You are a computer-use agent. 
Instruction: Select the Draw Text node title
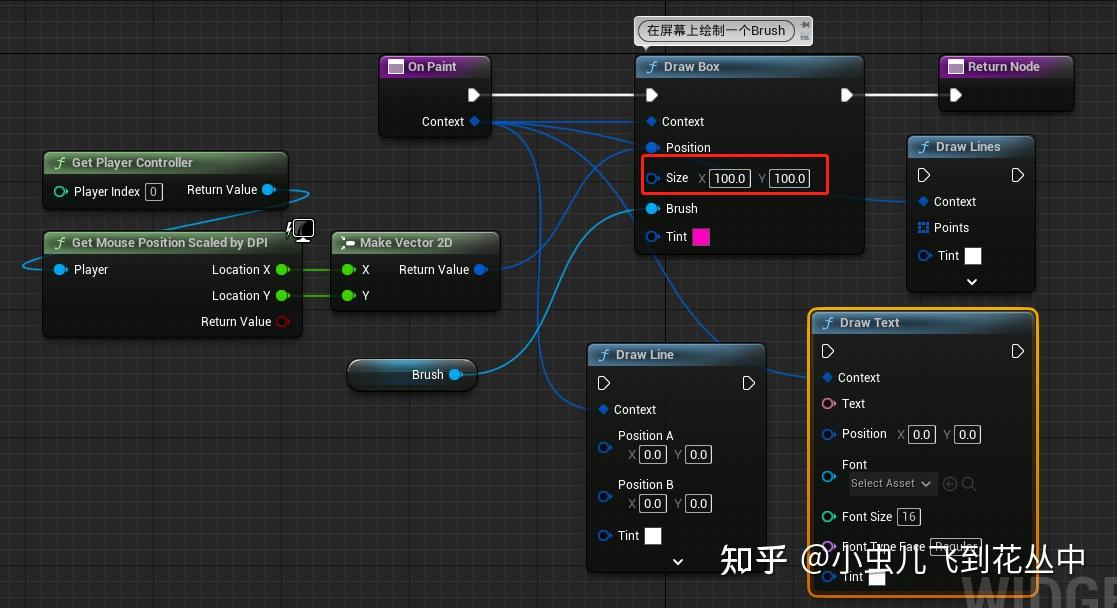(869, 322)
